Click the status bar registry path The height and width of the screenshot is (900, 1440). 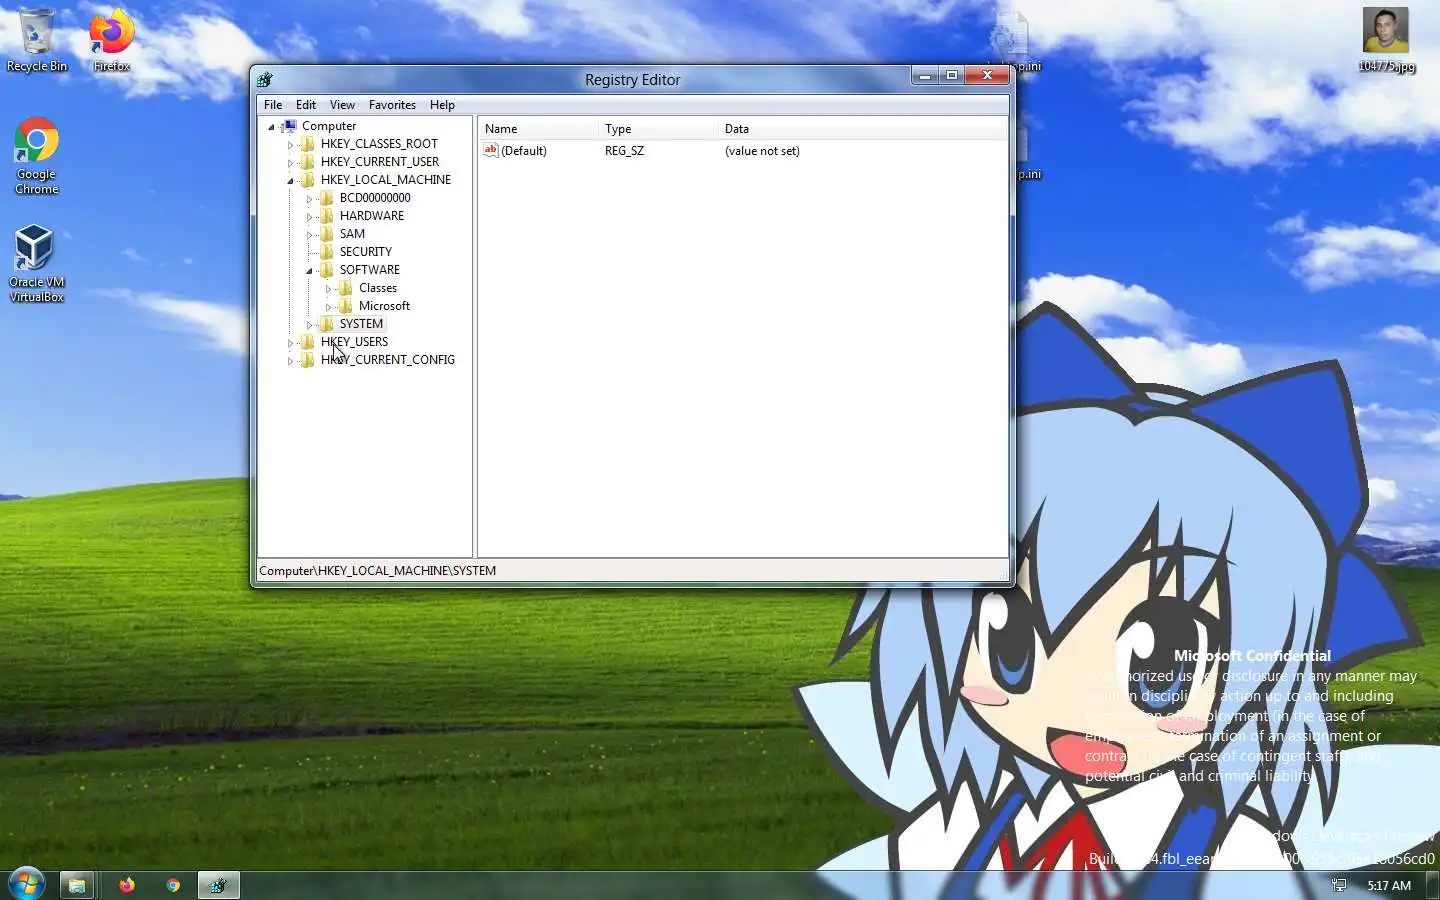pyautogui.click(x=377, y=571)
